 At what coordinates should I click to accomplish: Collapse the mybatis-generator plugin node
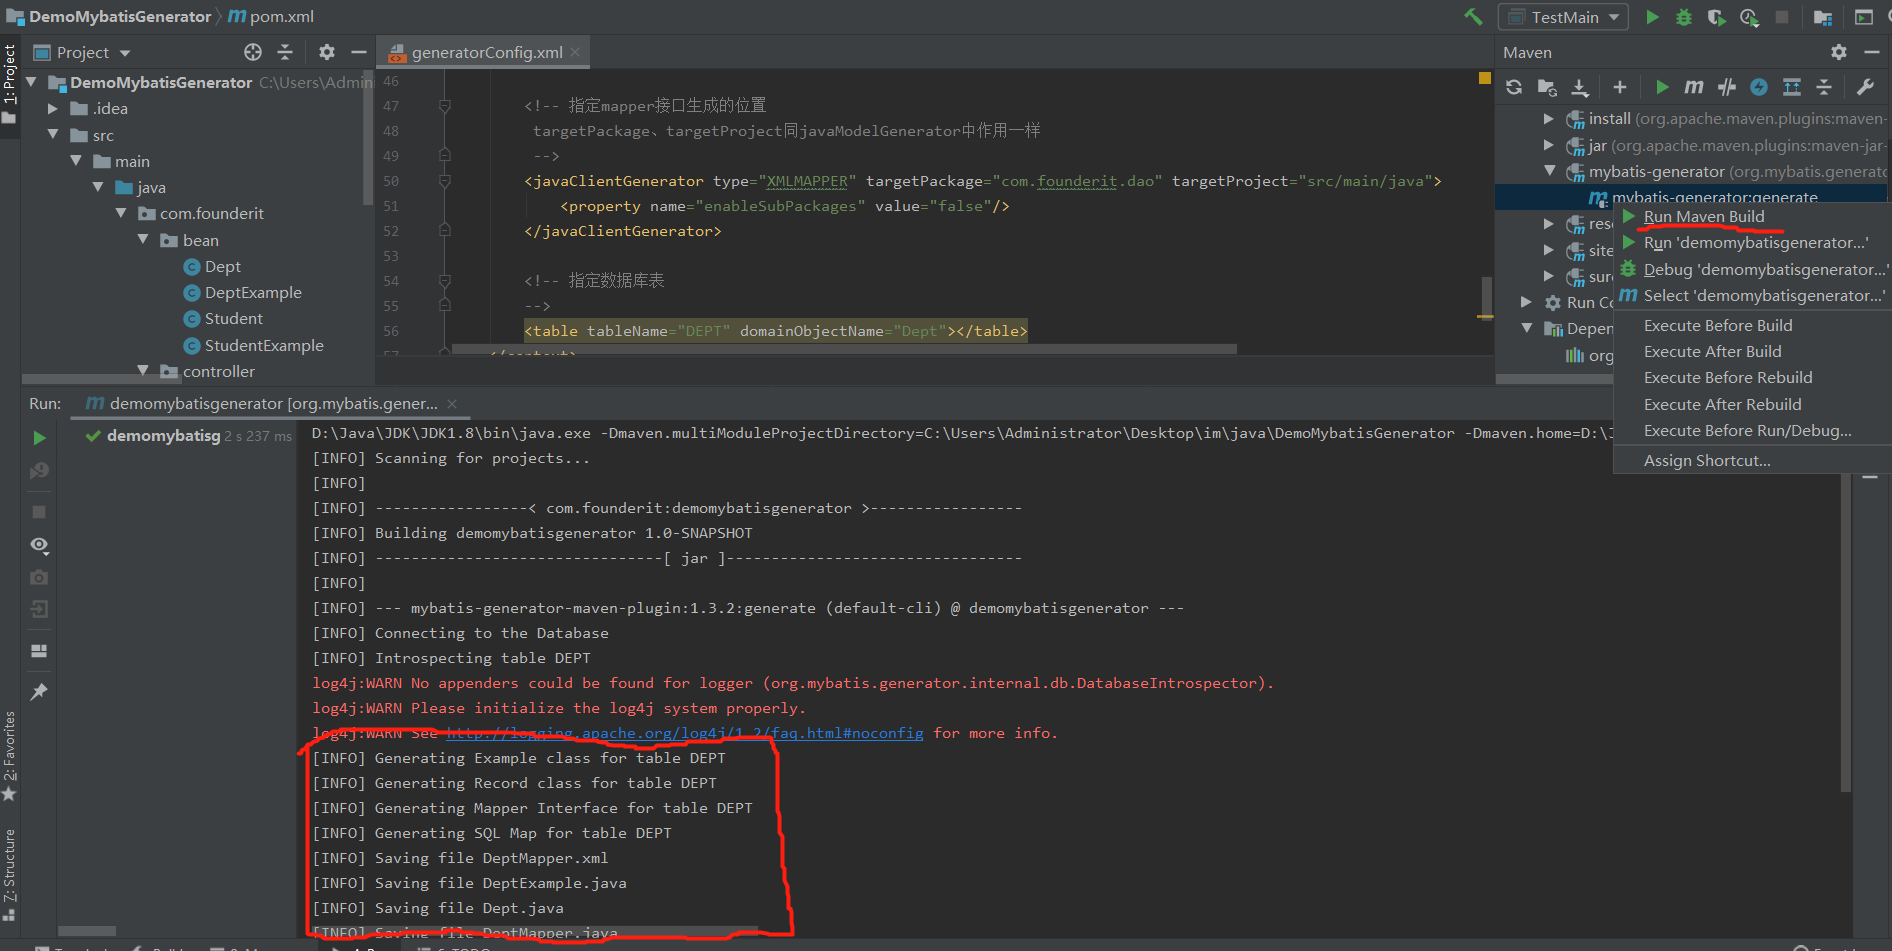click(x=1549, y=171)
